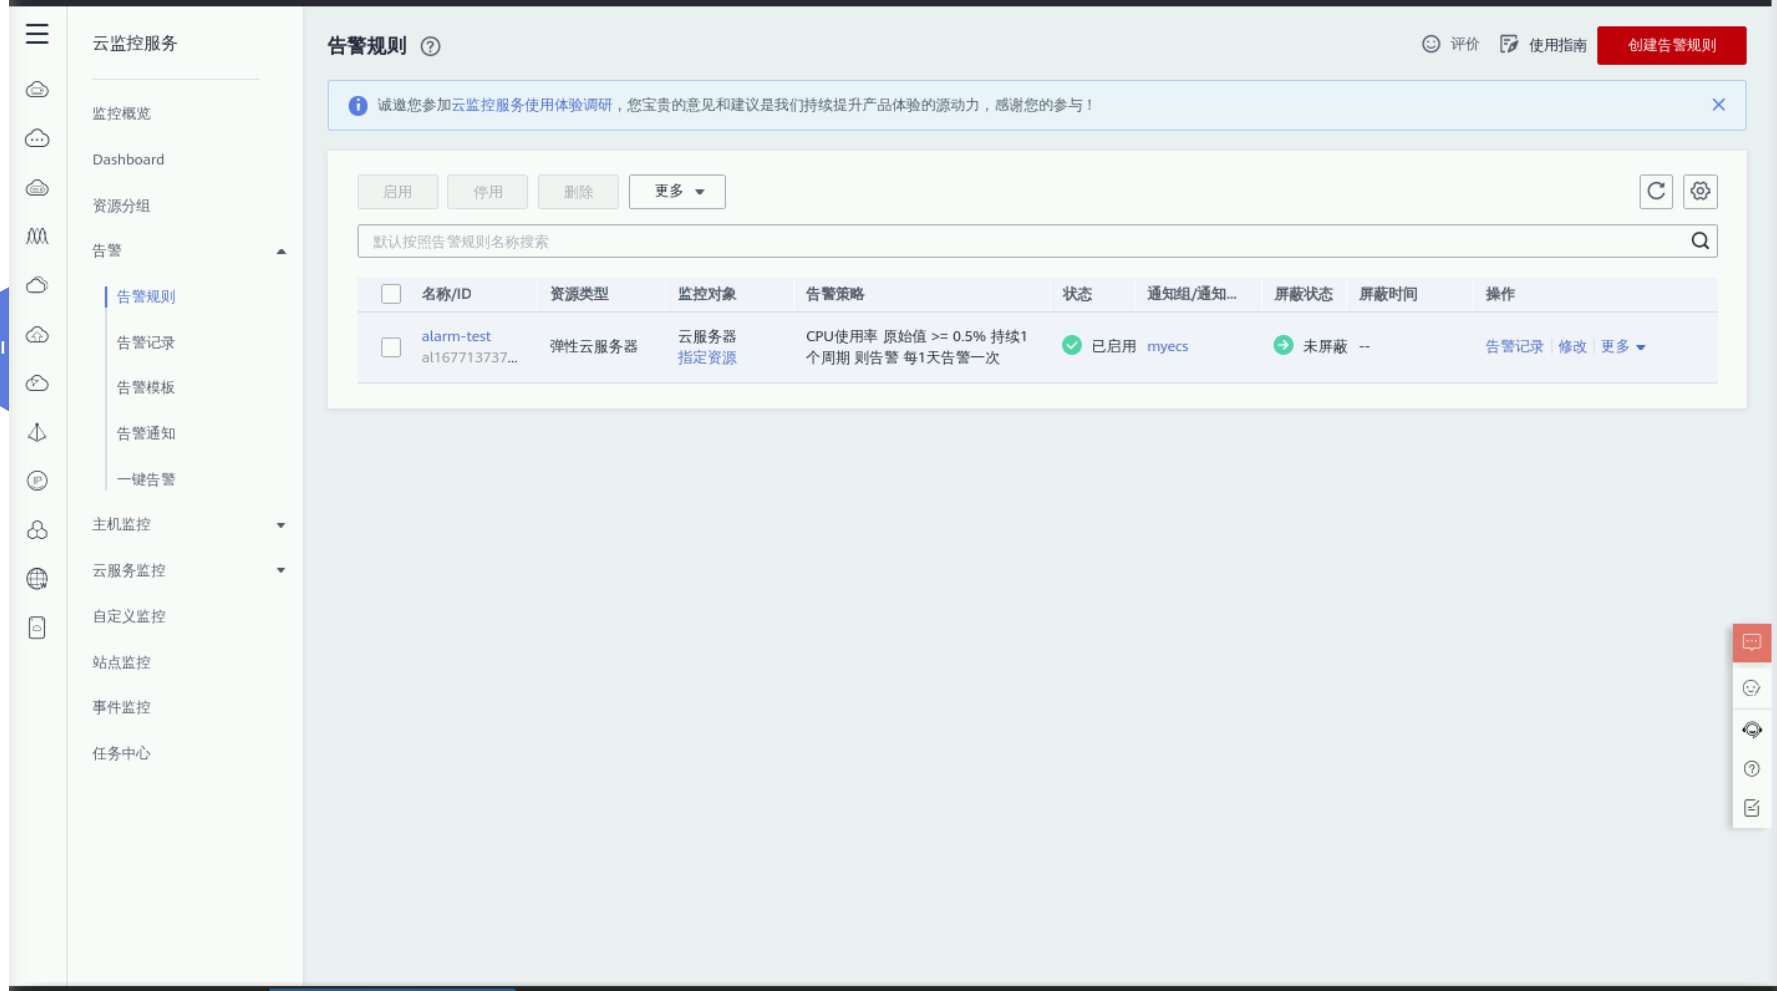The width and height of the screenshot is (1777, 991).
Task: Select 一键告警 in sidebar
Action: 146,479
